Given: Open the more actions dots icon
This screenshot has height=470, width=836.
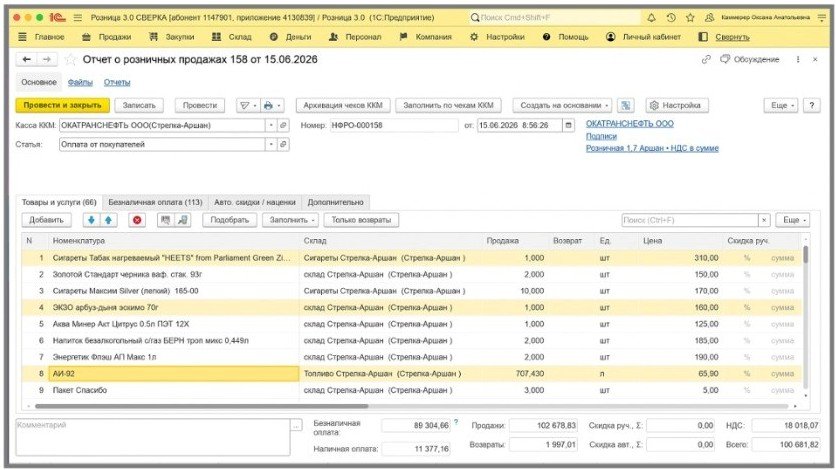Looking at the screenshot, I should 798,59.
